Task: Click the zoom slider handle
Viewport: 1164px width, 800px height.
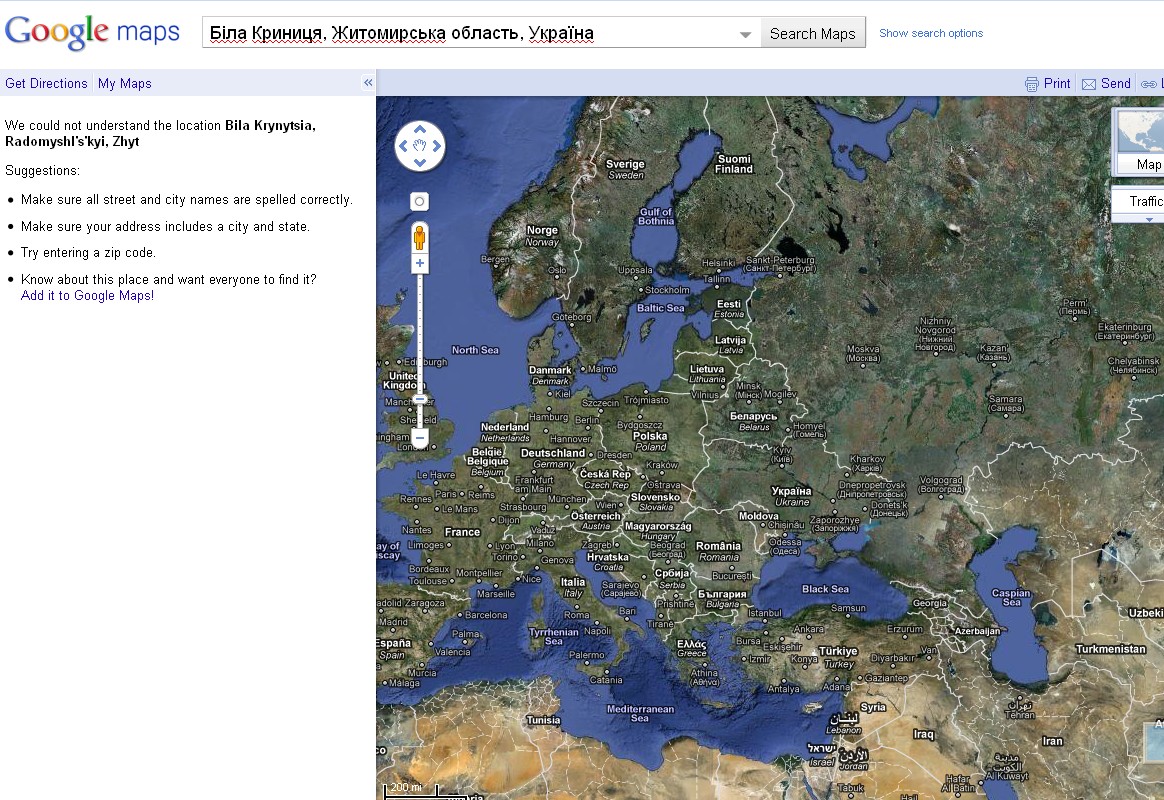Action: coord(419,399)
